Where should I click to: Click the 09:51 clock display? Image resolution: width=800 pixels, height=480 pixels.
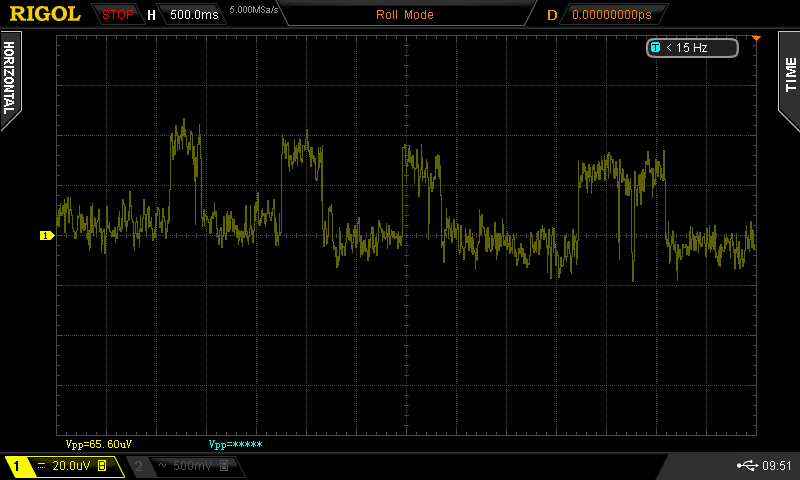(777, 466)
